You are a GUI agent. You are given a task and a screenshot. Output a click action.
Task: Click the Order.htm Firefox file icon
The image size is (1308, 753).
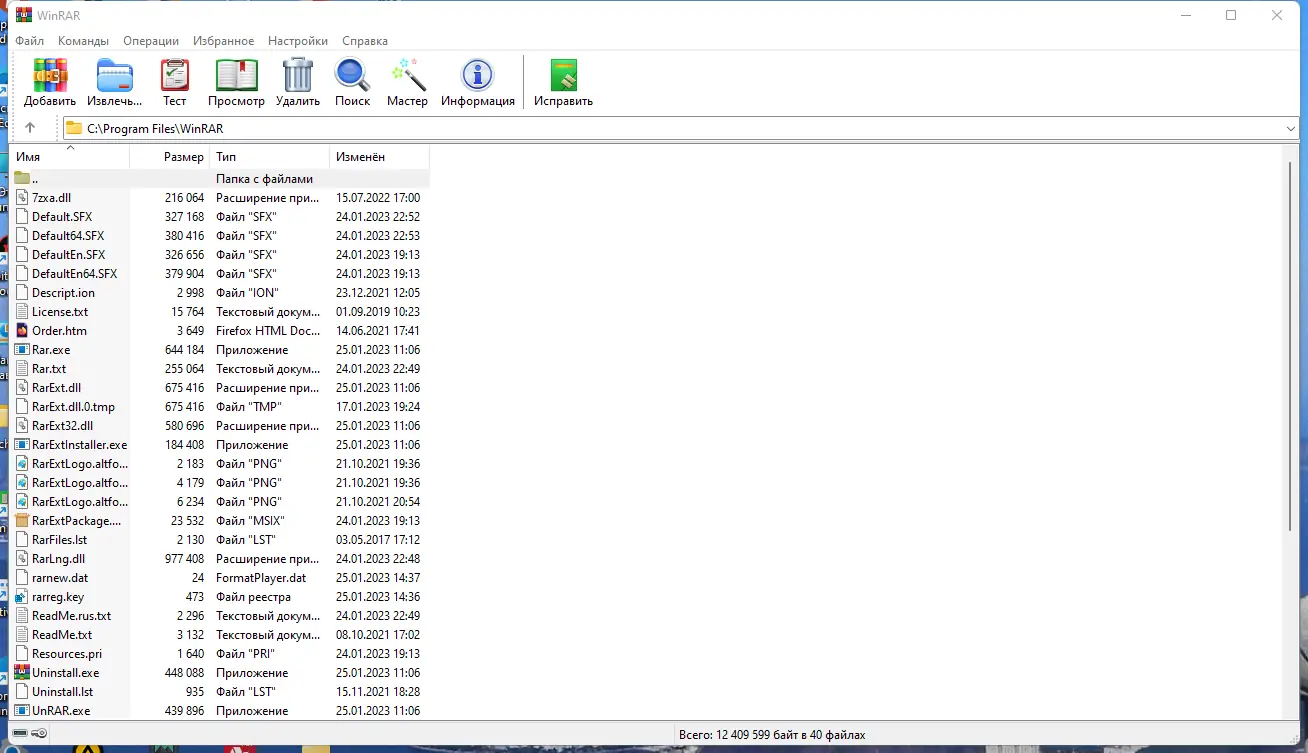click(22, 331)
